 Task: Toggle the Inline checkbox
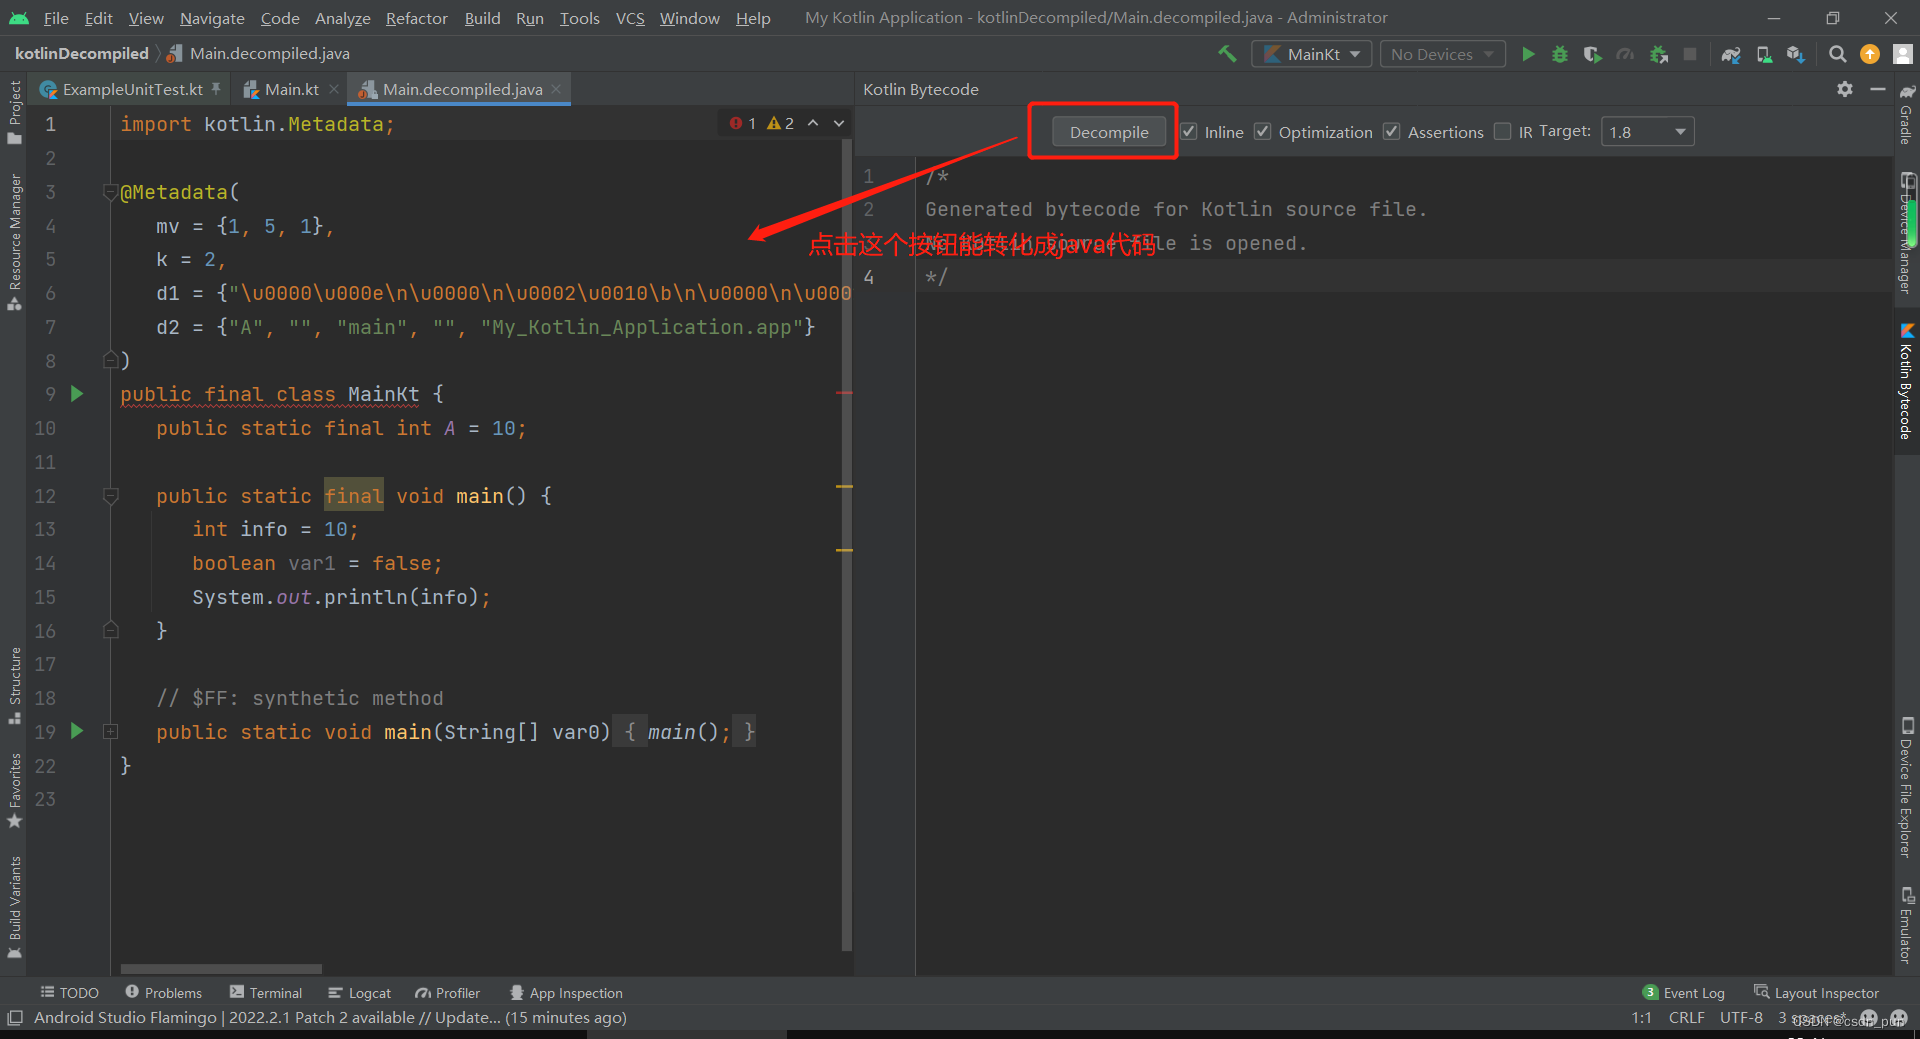[1189, 131]
